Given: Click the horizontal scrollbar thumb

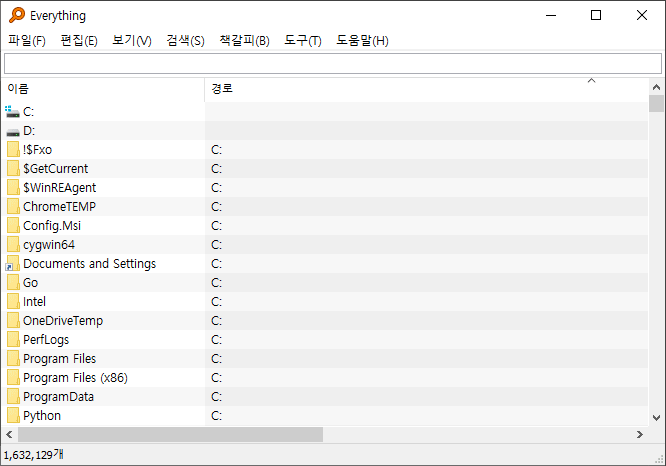Looking at the screenshot, I should click(170, 435).
